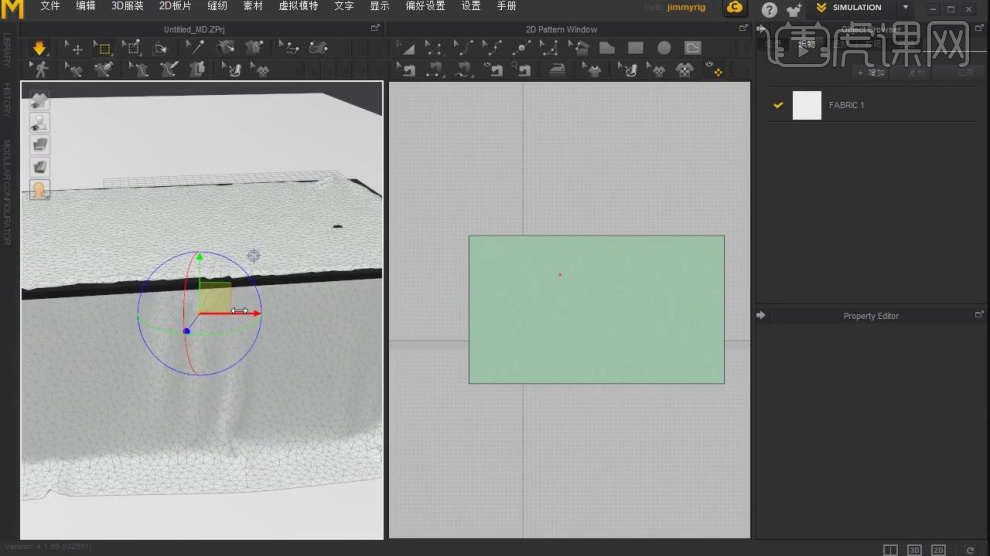Select the Tack on garment tool
The width and height of the screenshot is (990, 556).
pos(254,47)
